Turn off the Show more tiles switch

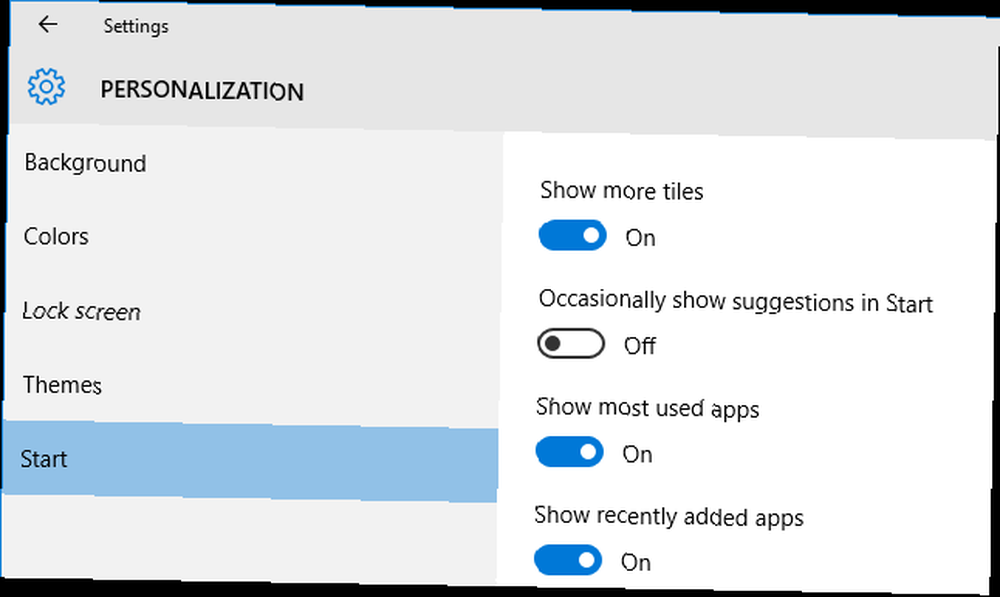point(573,235)
